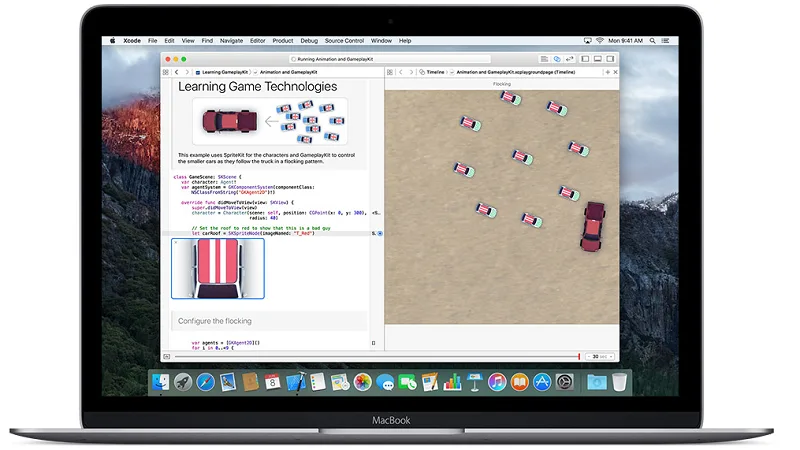800x450 pixels.
Task: Close the assistant editor pane
Action: pos(615,72)
